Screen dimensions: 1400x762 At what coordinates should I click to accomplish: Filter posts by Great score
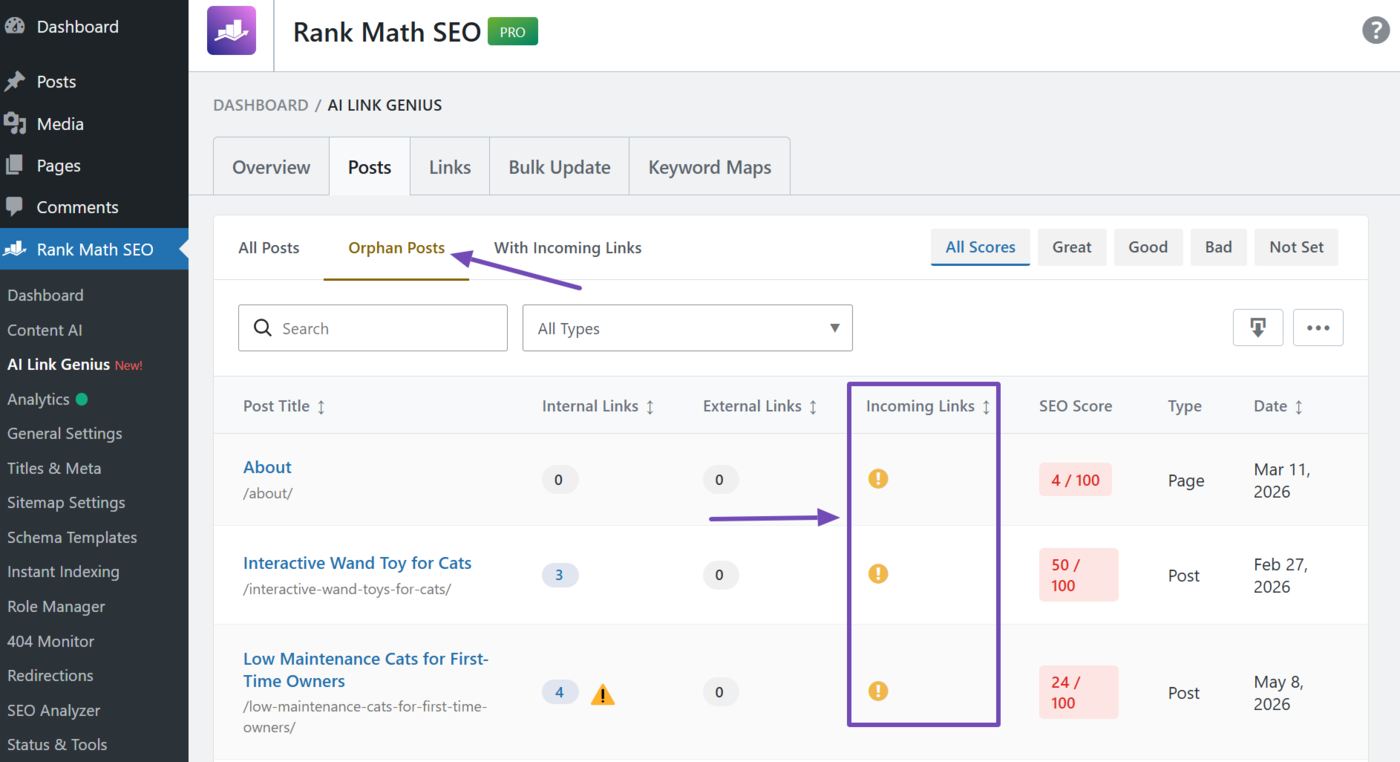point(1072,247)
